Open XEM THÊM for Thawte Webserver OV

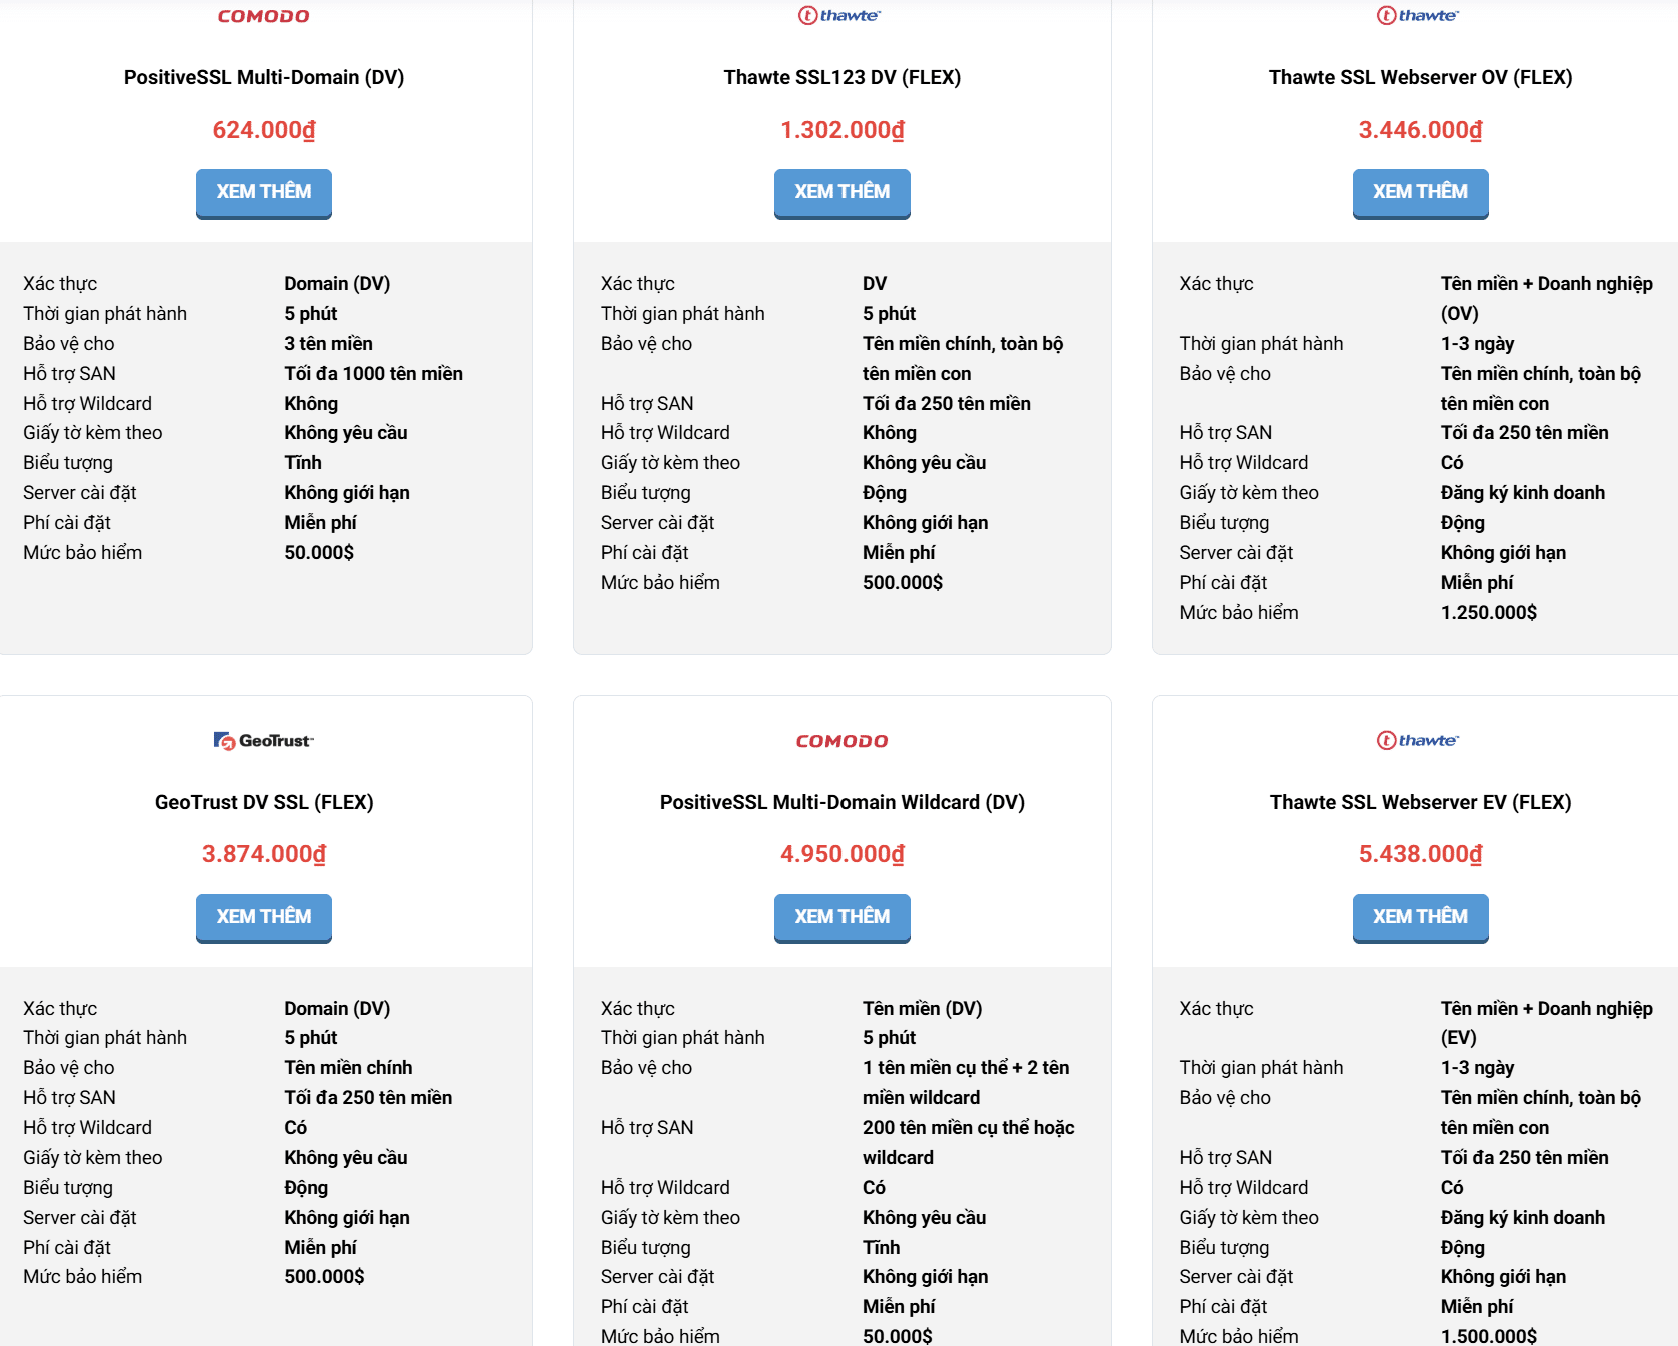pos(1420,192)
